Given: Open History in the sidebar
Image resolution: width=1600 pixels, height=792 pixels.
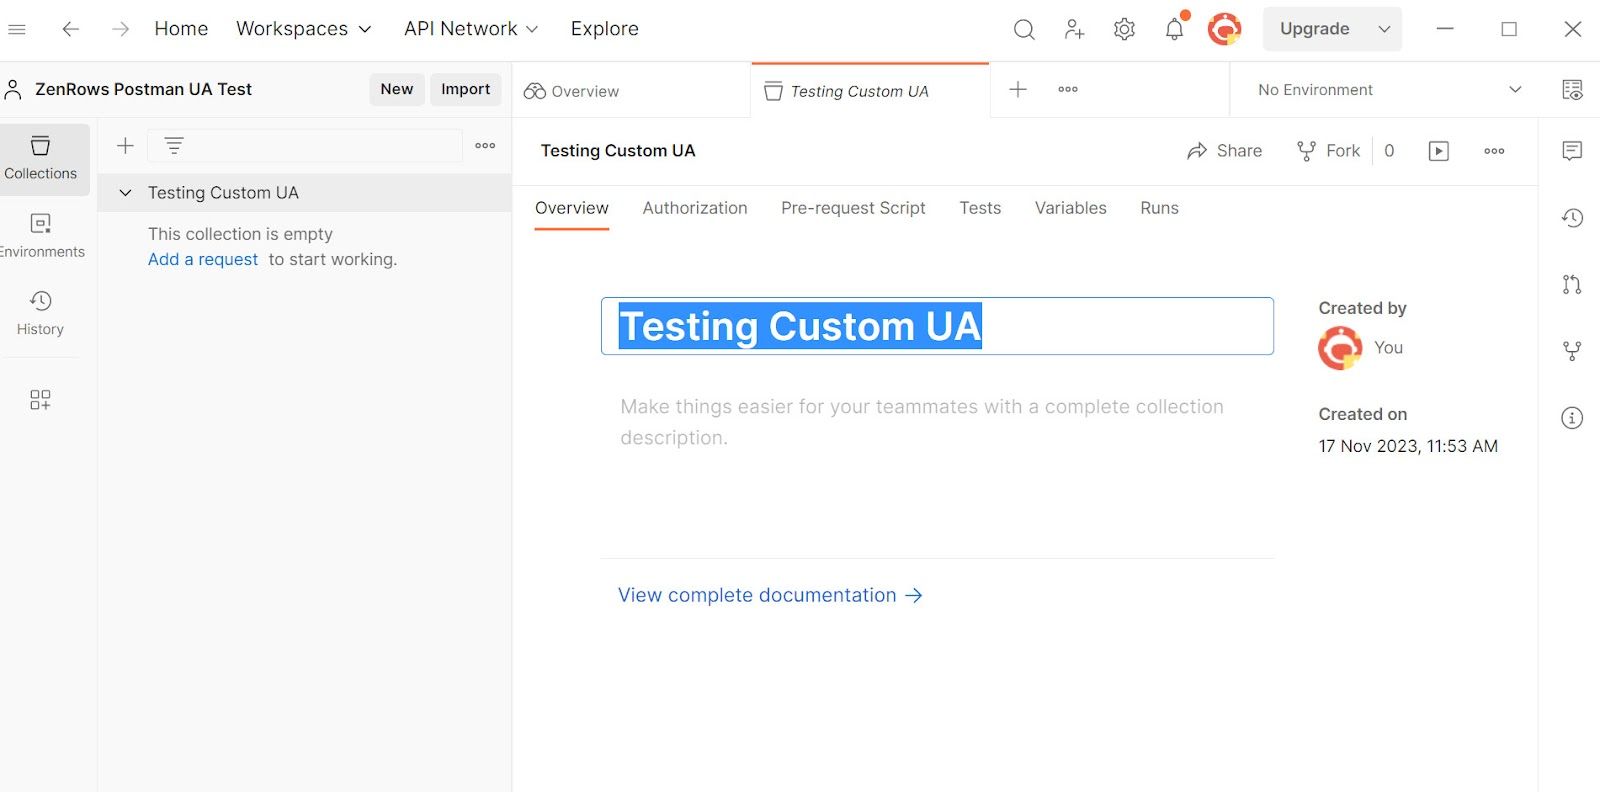Looking at the screenshot, I should pos(41,313).
